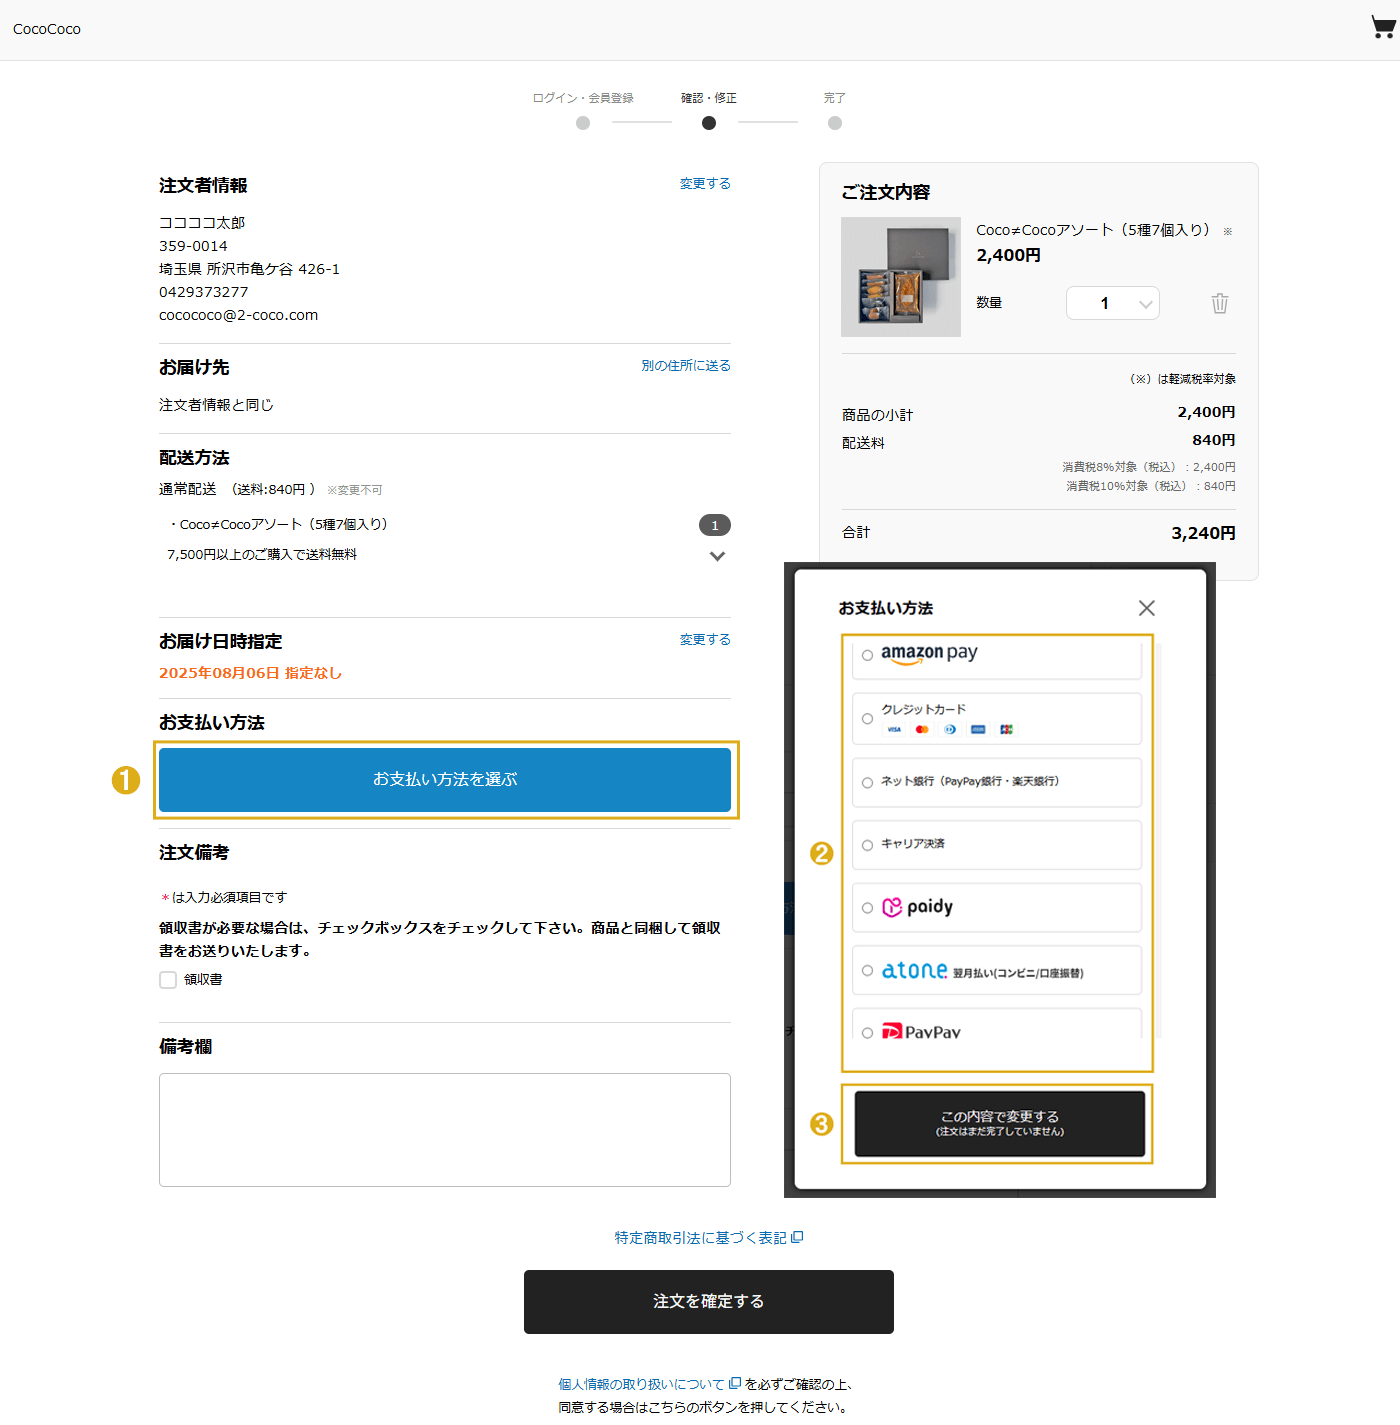
Task: Click the 完了 step indicator
Action: click(x=835, y=123)
